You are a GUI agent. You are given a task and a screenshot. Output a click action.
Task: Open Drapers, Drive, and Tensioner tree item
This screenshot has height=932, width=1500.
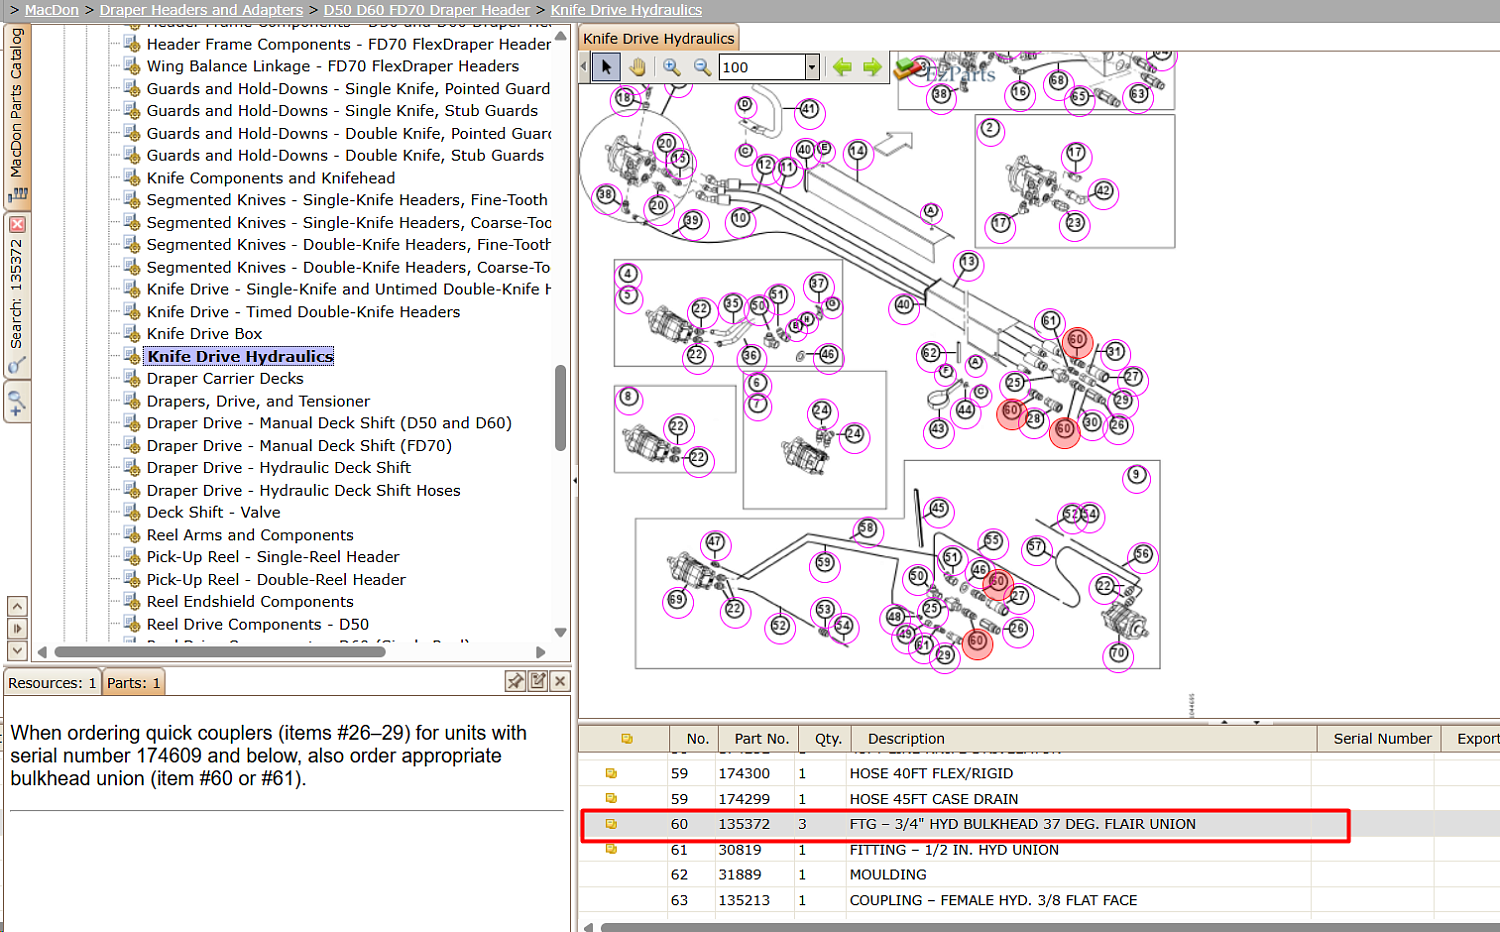click(x=258, y=401)
